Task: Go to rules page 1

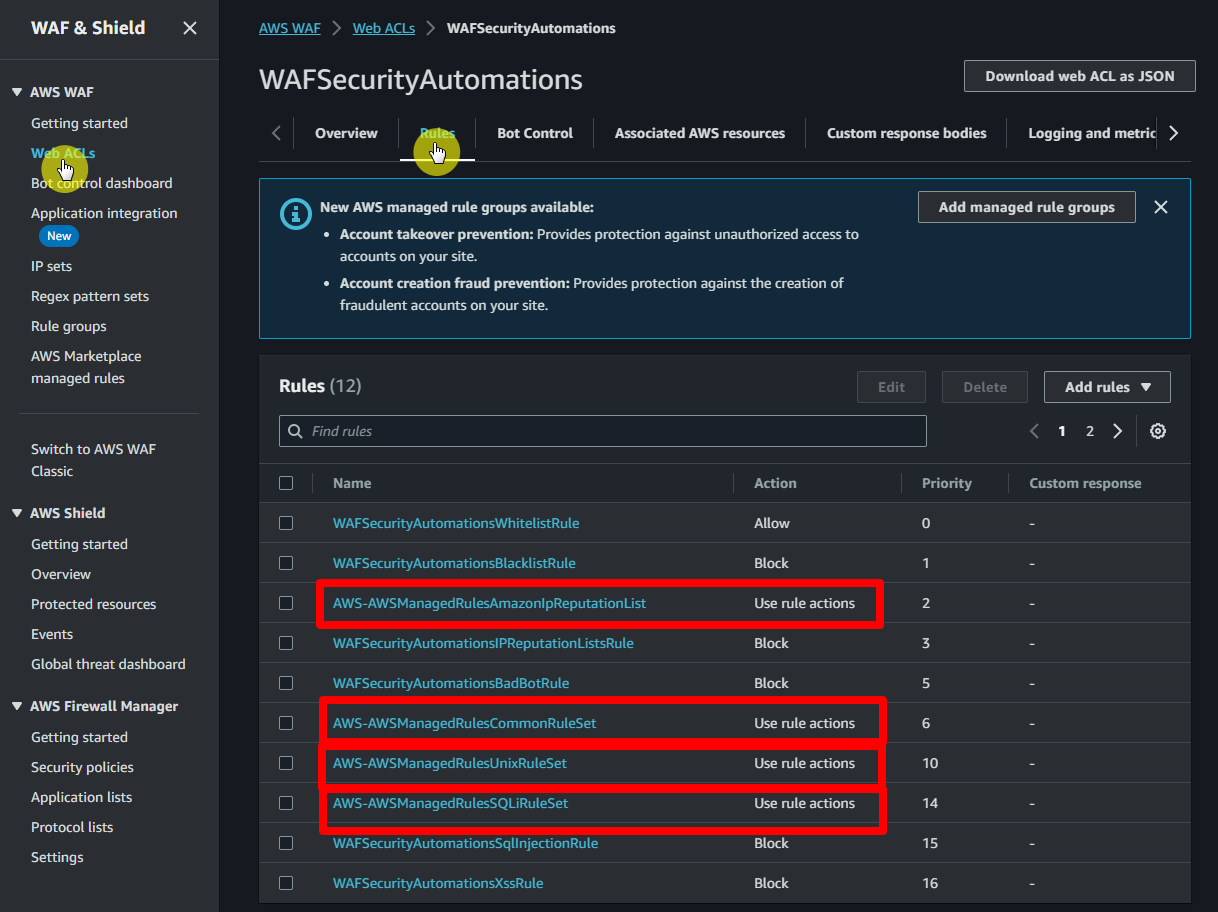Action: point(1062,431)
